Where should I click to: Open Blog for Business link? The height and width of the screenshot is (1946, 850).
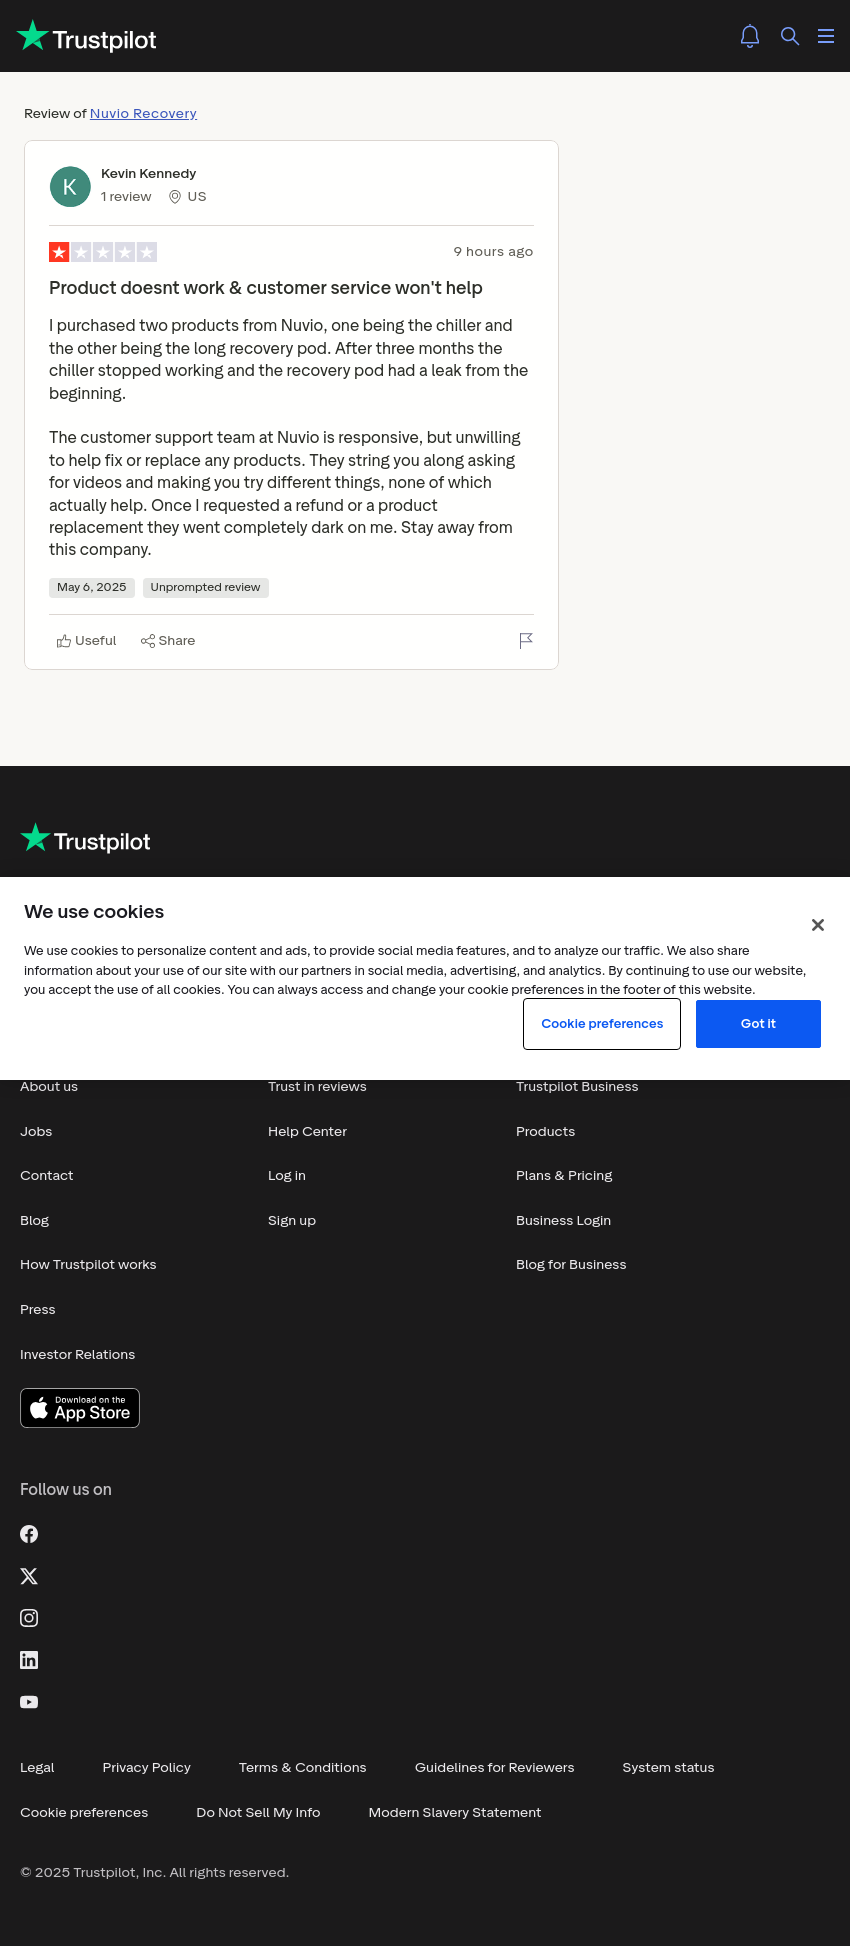(x=571, y=1265)
